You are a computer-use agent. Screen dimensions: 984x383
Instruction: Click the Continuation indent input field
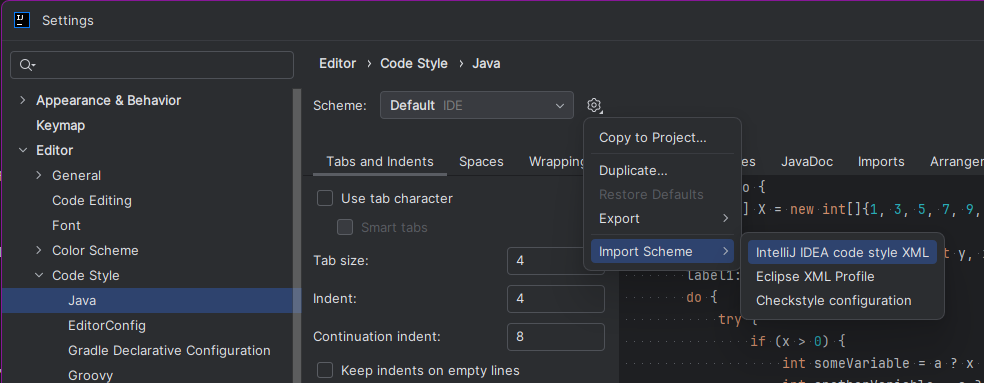[556, 337]
